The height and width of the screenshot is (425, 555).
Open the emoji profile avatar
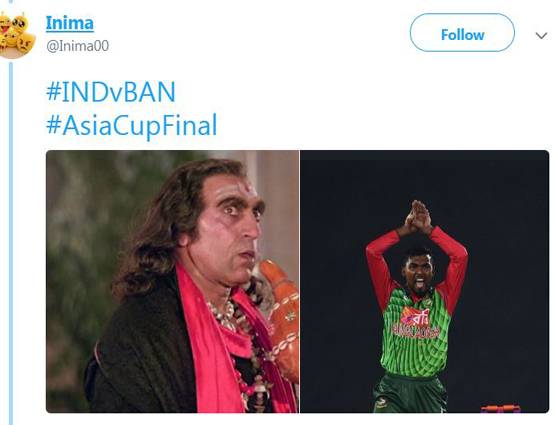click(16, 35)
